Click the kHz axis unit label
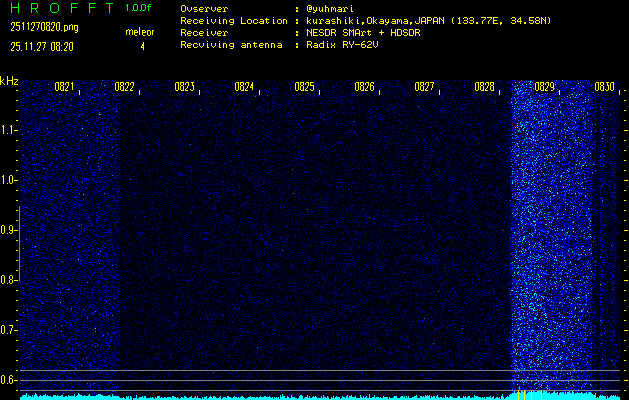The image size is (629, 400). pos(9,81)
